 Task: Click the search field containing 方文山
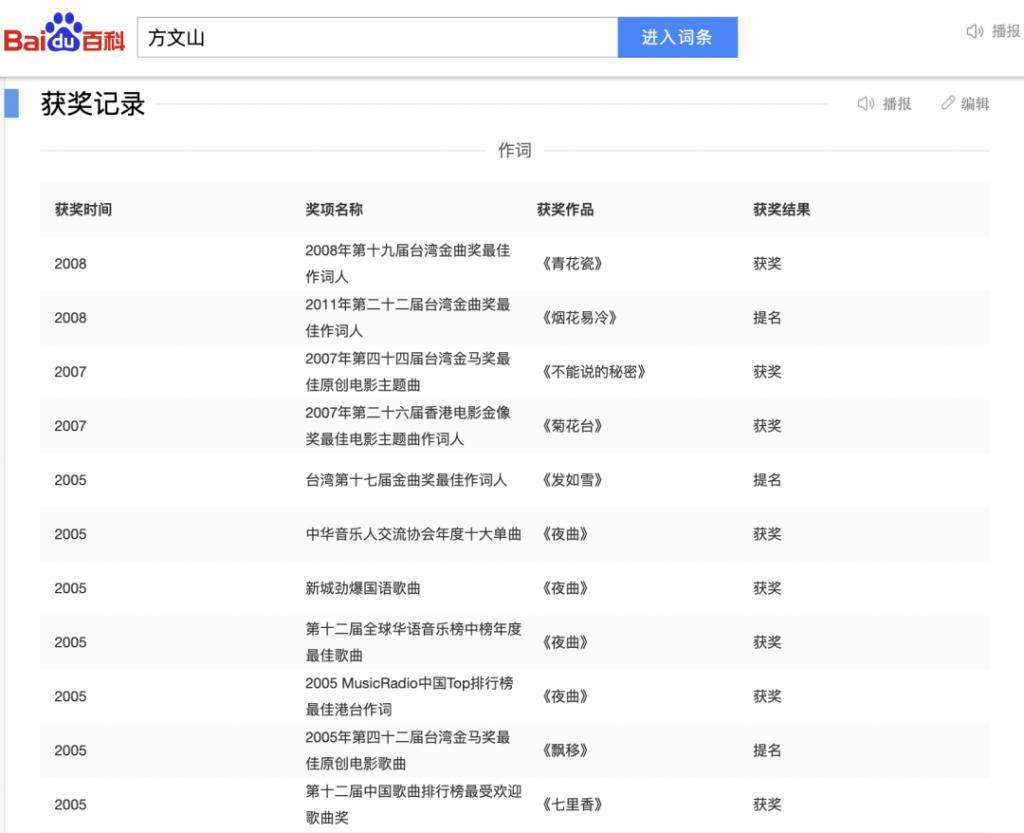377,37
